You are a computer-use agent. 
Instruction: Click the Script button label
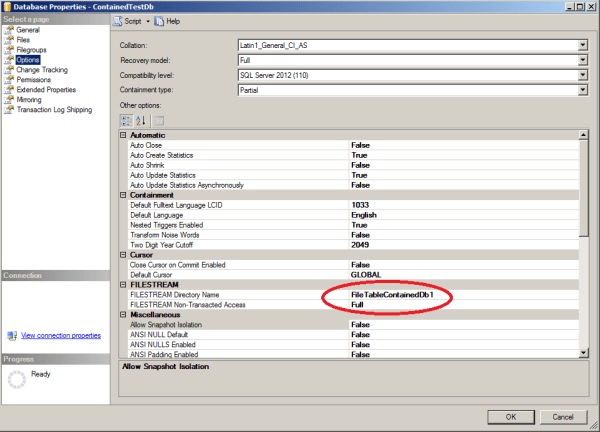tap(133, 21)
